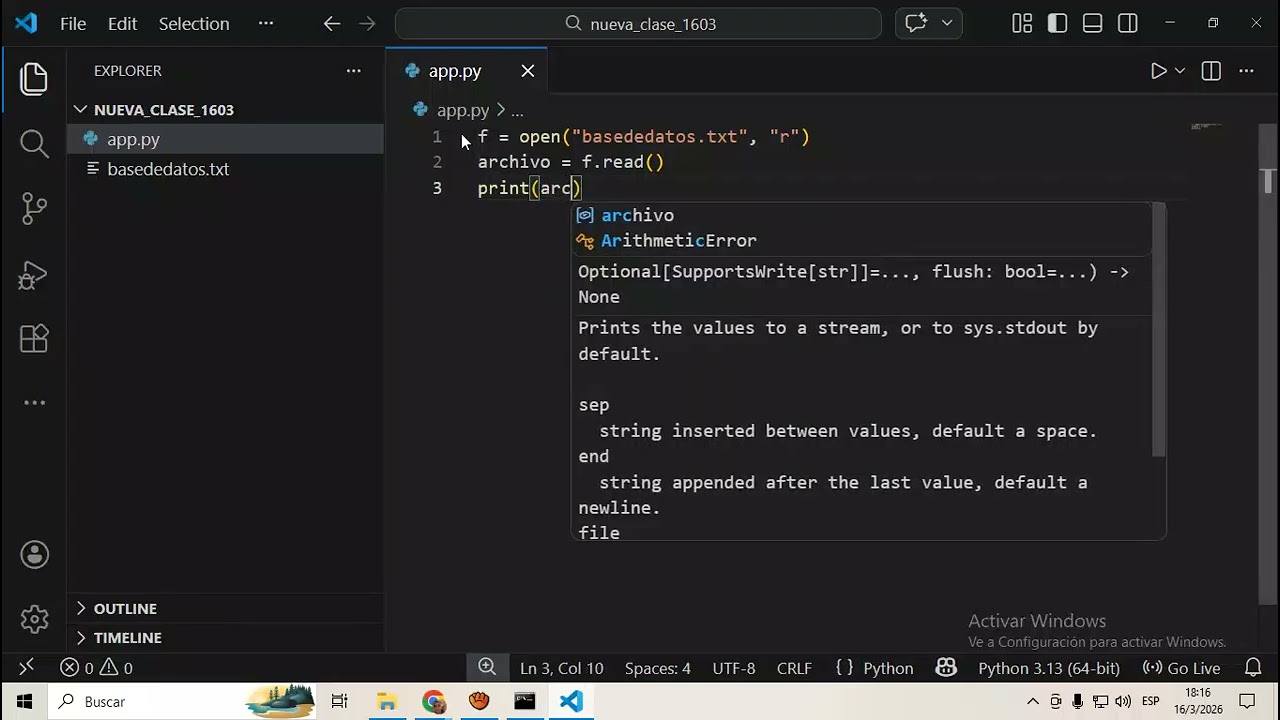Split the editor to the right

1211,71
